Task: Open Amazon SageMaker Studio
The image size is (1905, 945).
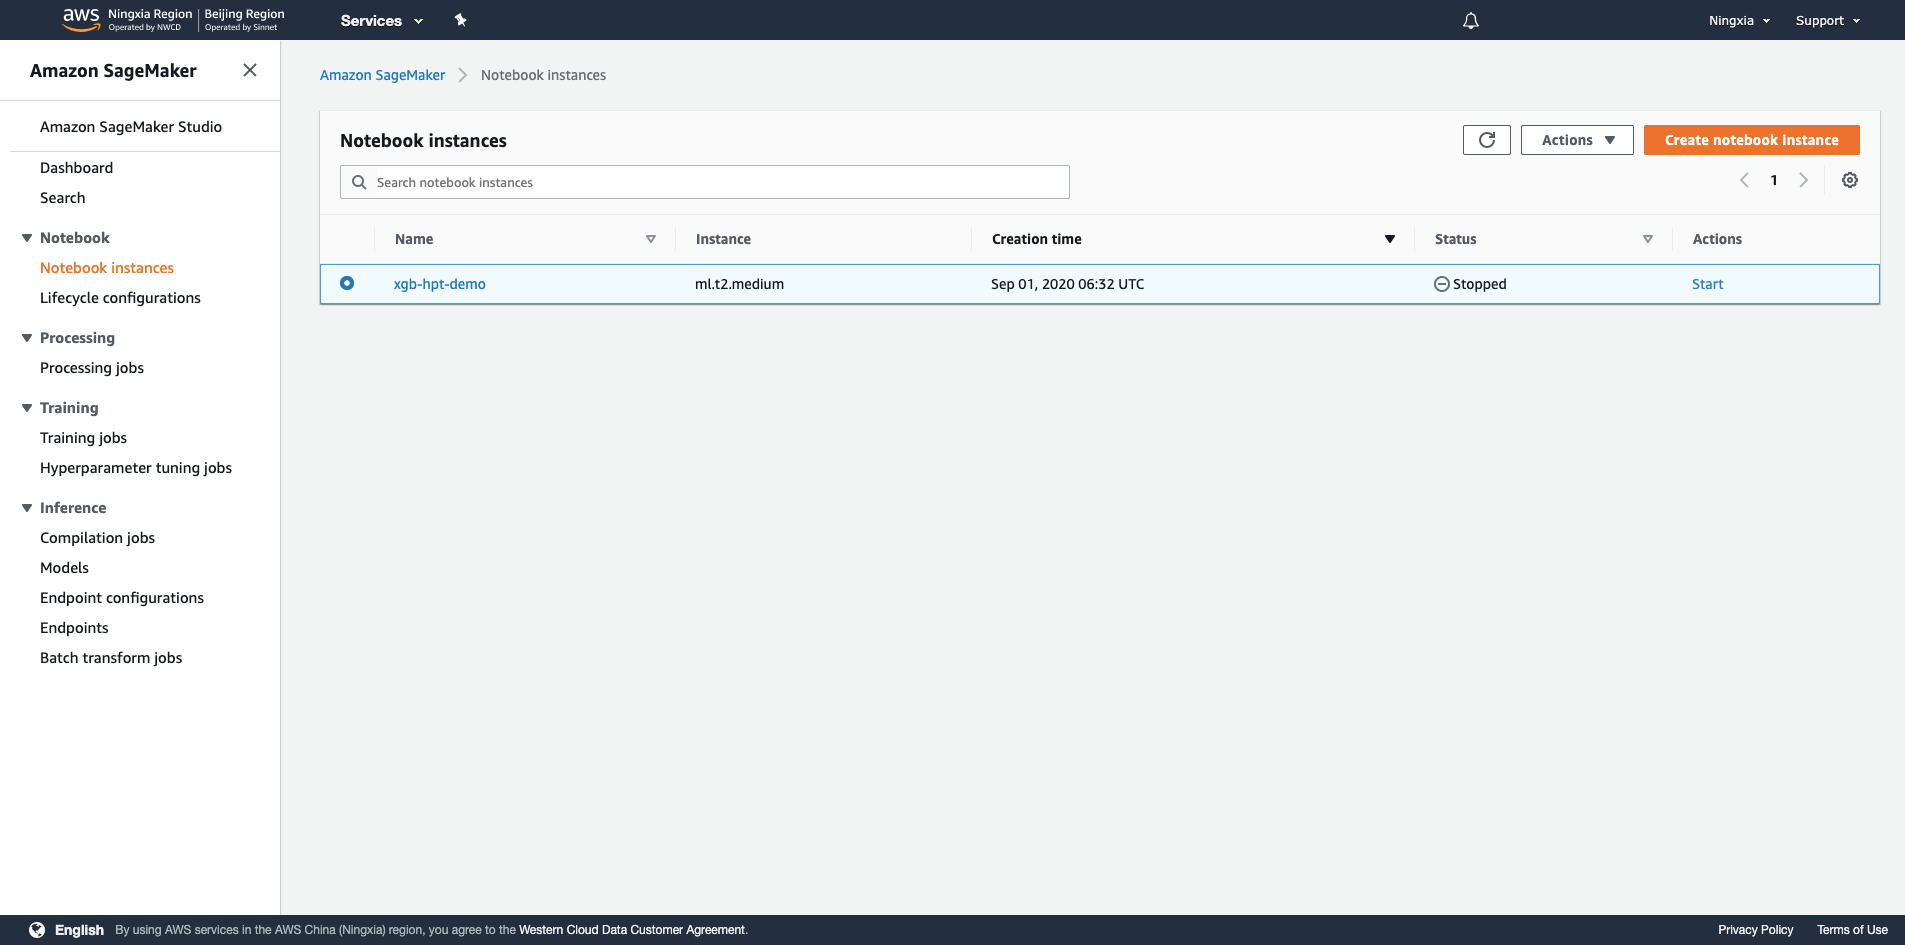Action: pyautogui.click(x=131, y=127)
